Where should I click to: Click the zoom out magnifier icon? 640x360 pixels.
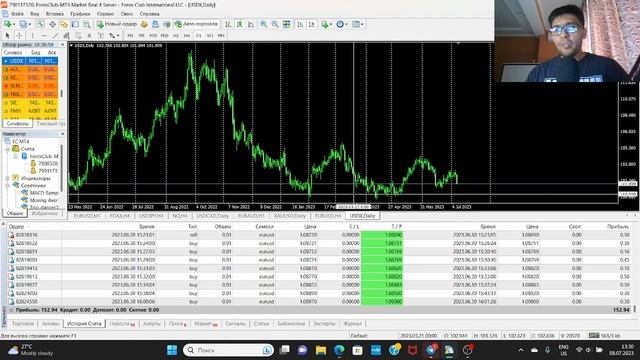(275, 24)
